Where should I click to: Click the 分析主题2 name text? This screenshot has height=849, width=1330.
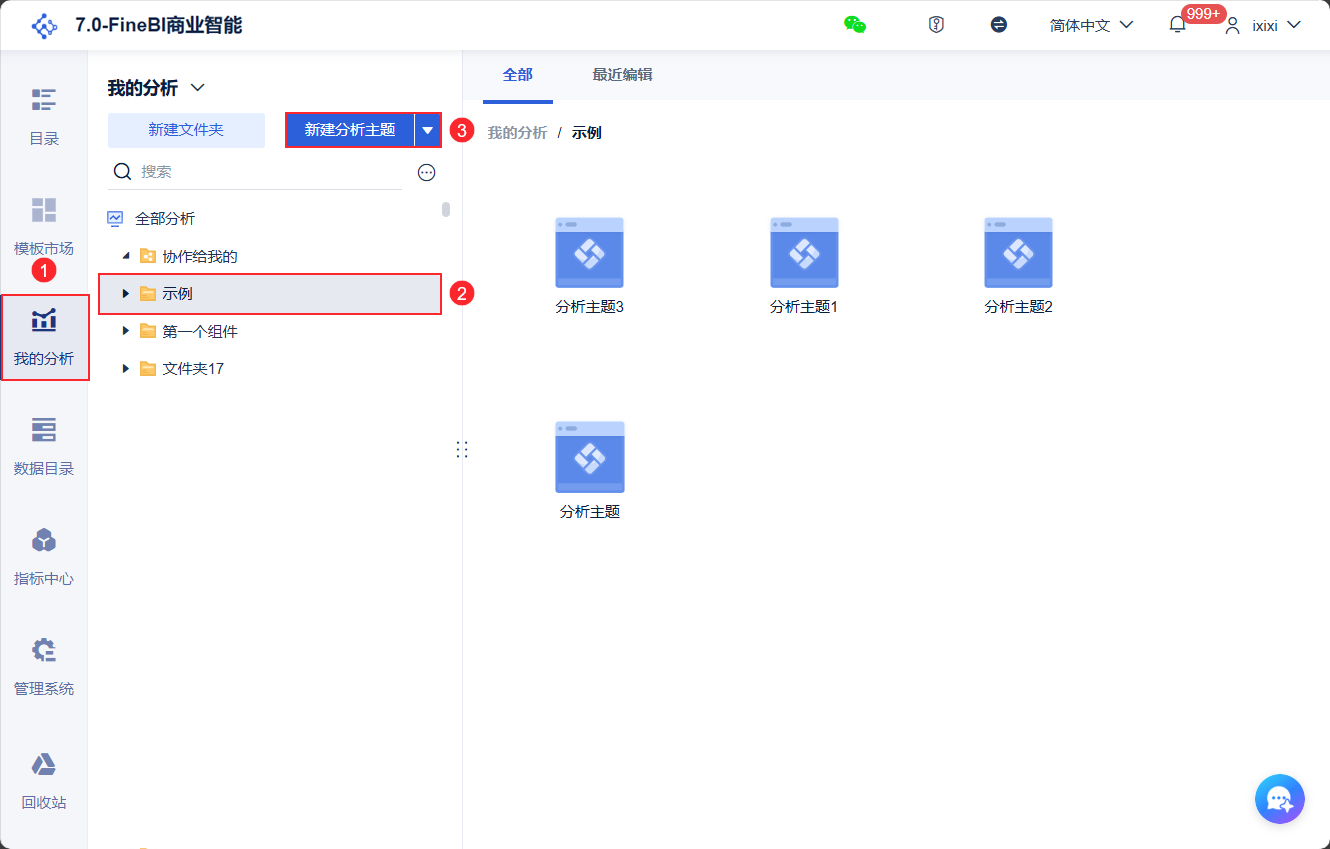pyautogui.click(x=1018, y=307)
